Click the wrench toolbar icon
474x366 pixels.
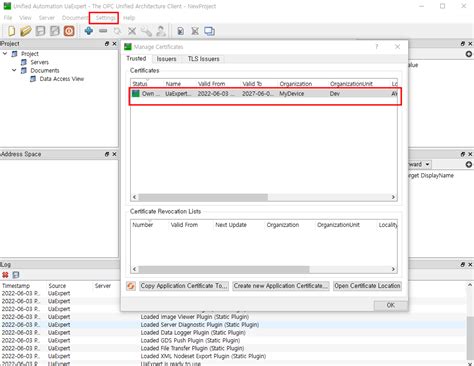click(x=146, y=31)
